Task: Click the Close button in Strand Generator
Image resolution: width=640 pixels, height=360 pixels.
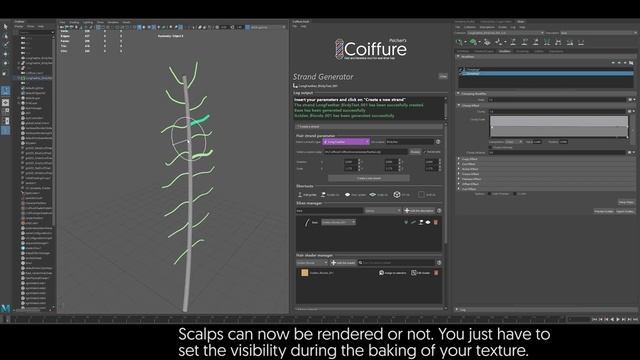Action: 443,76
